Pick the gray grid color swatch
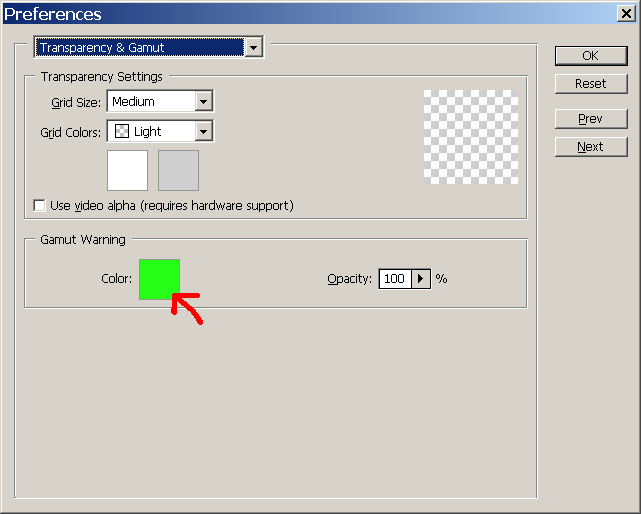 tap(178, 170)
